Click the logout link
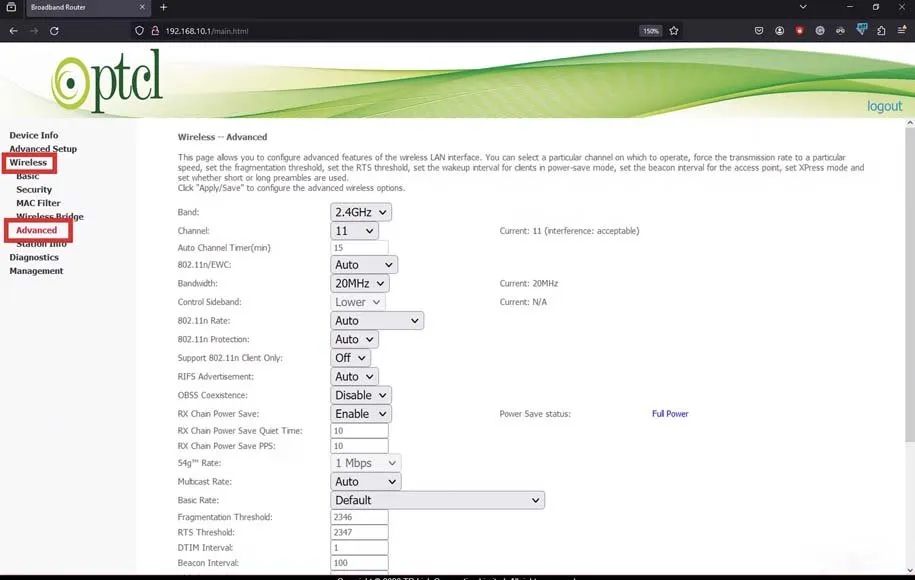915x580 pixels. (x=884, y=106)
